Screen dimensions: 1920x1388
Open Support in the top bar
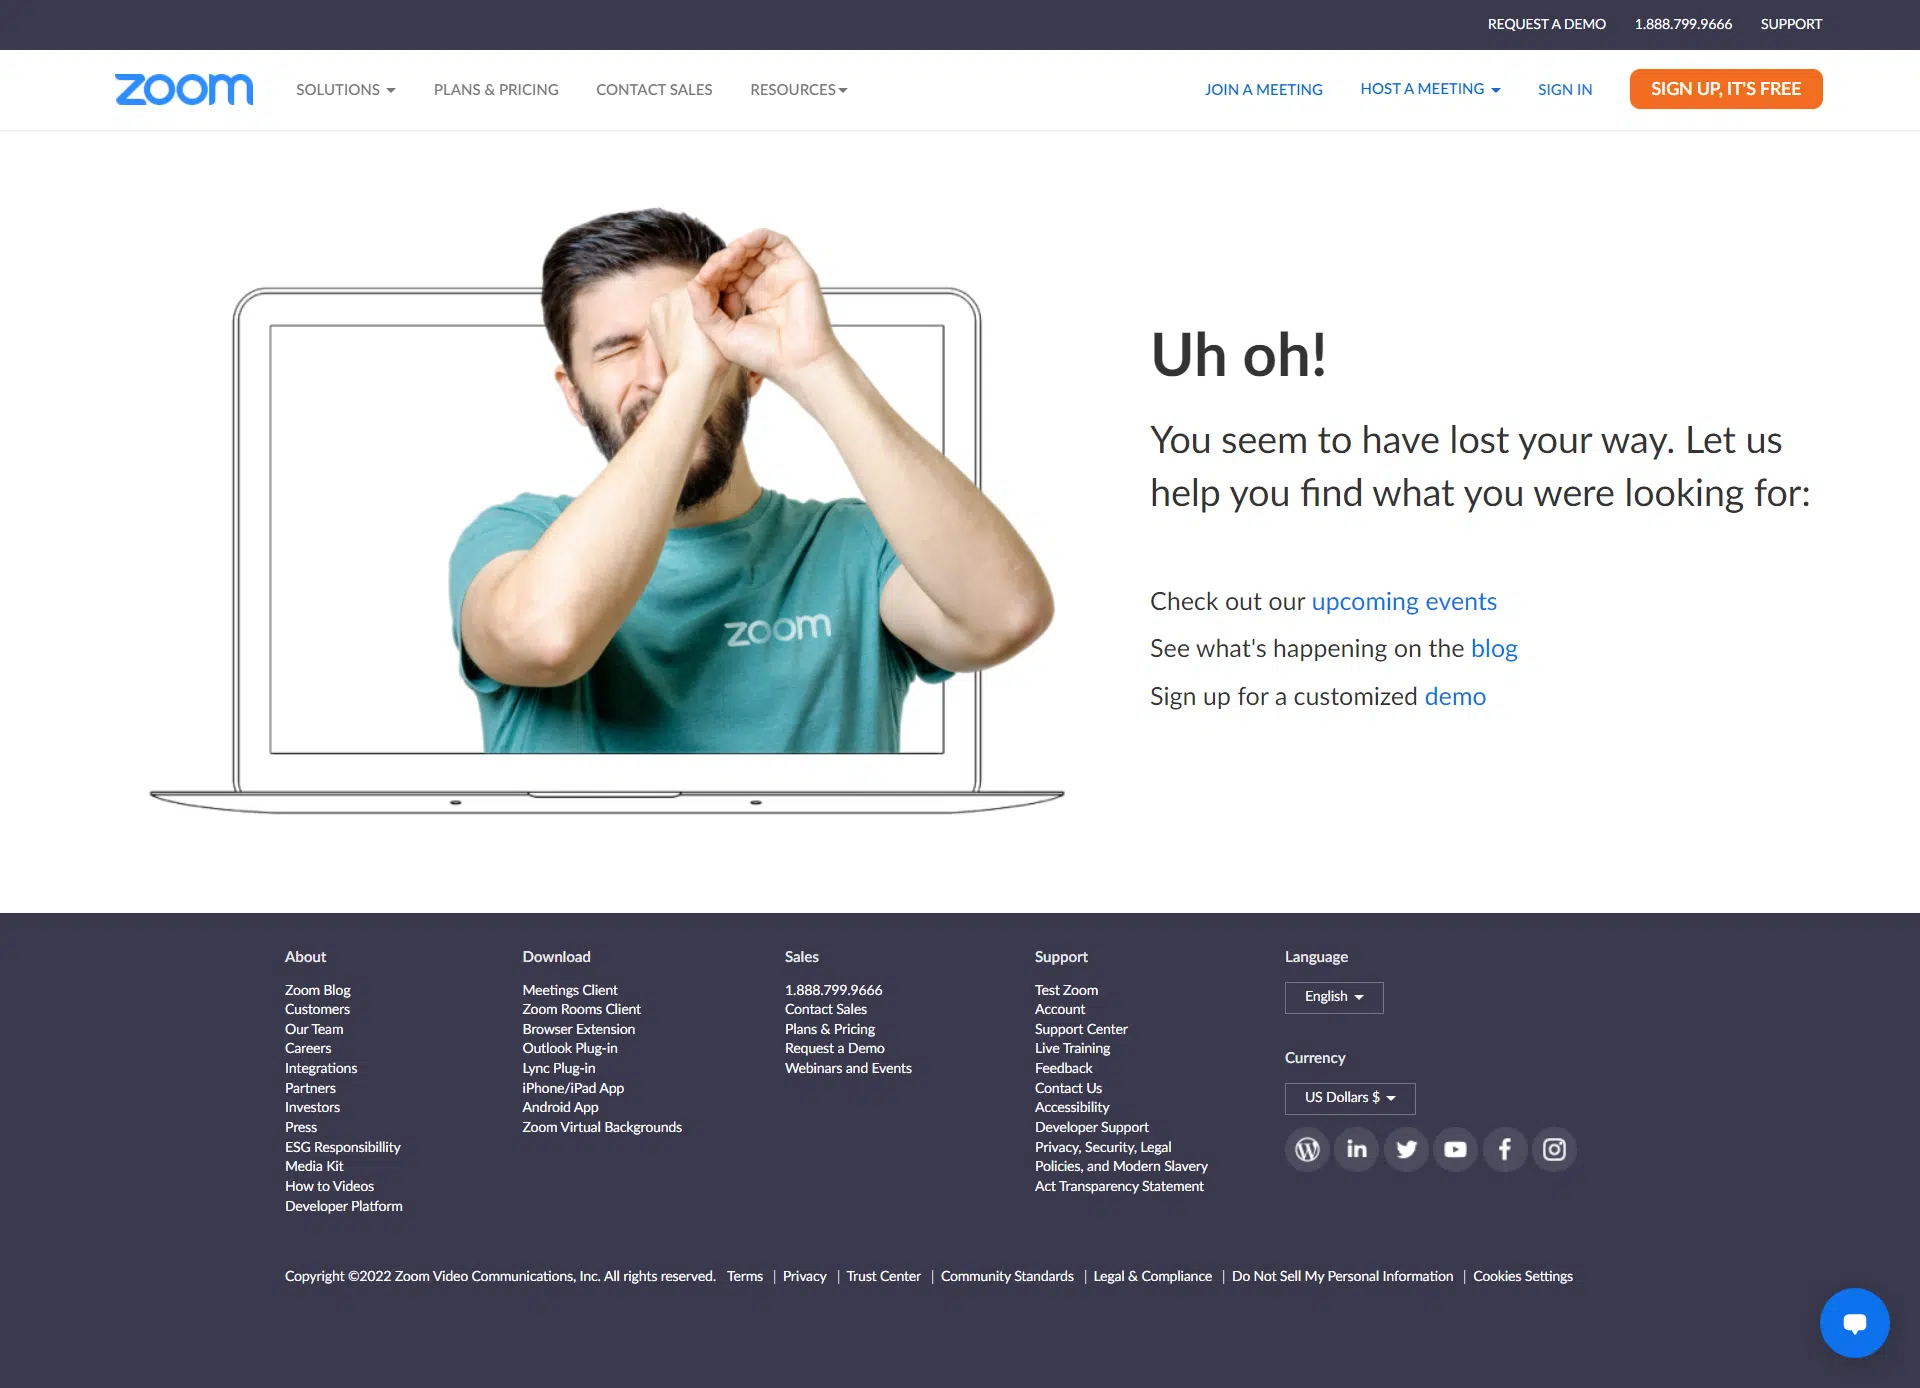tap(1791, 24)
